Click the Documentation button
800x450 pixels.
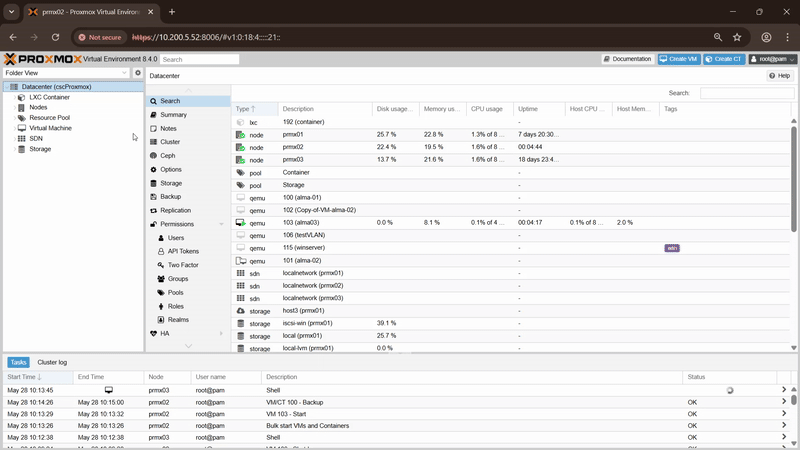628,59
